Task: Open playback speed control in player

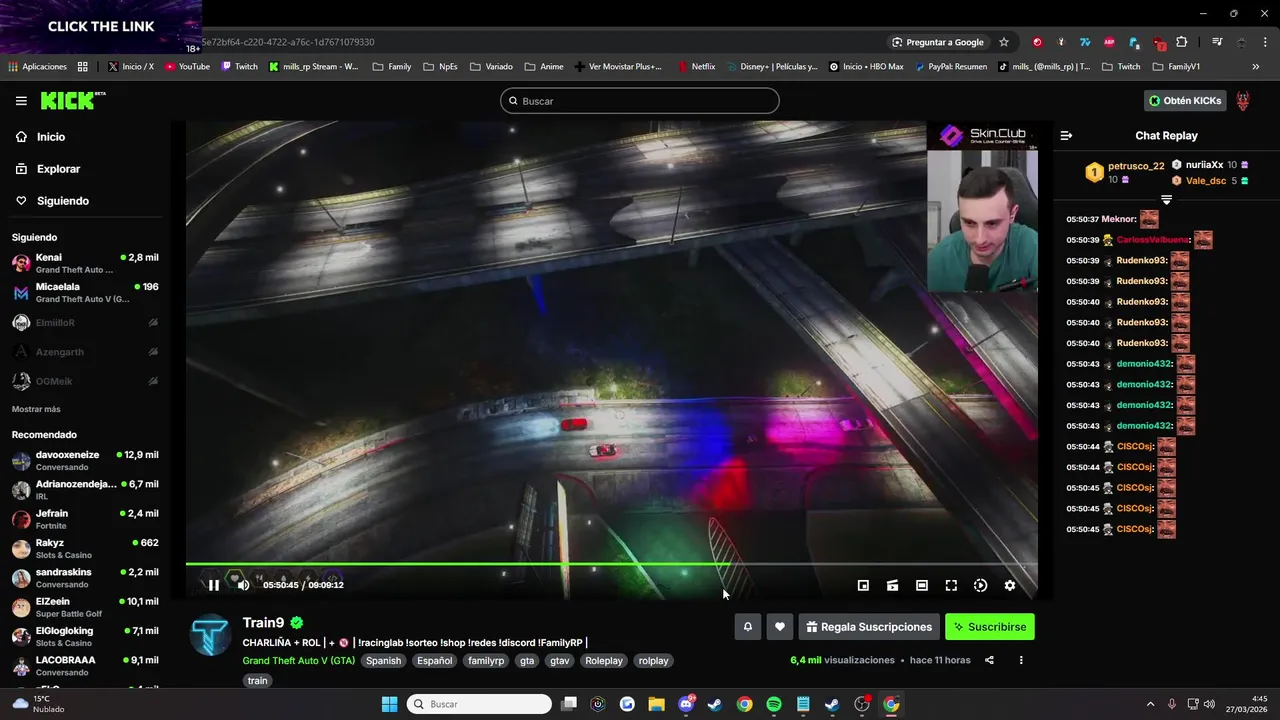Action: coord(980,585)
